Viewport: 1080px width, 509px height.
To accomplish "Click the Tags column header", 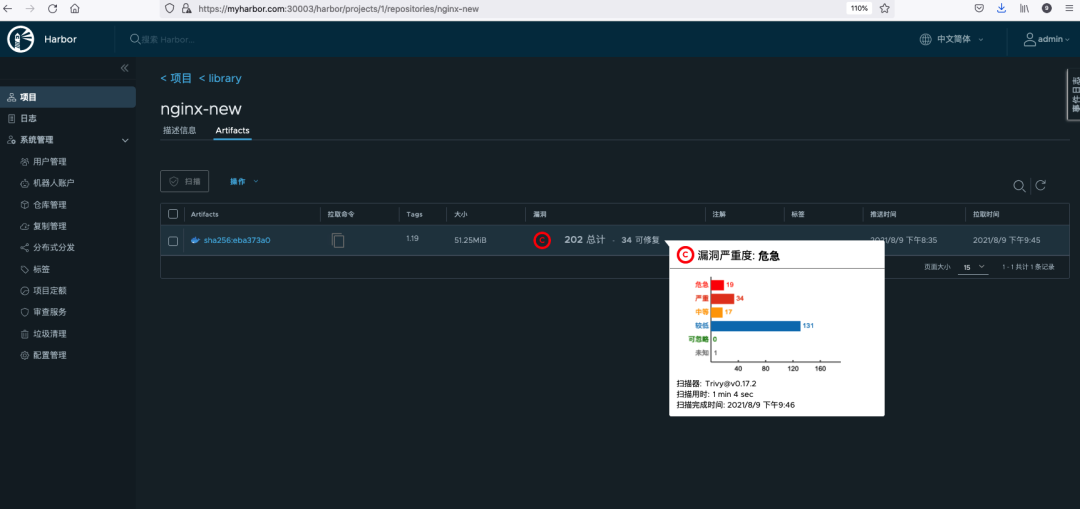I will pos(414,214).
